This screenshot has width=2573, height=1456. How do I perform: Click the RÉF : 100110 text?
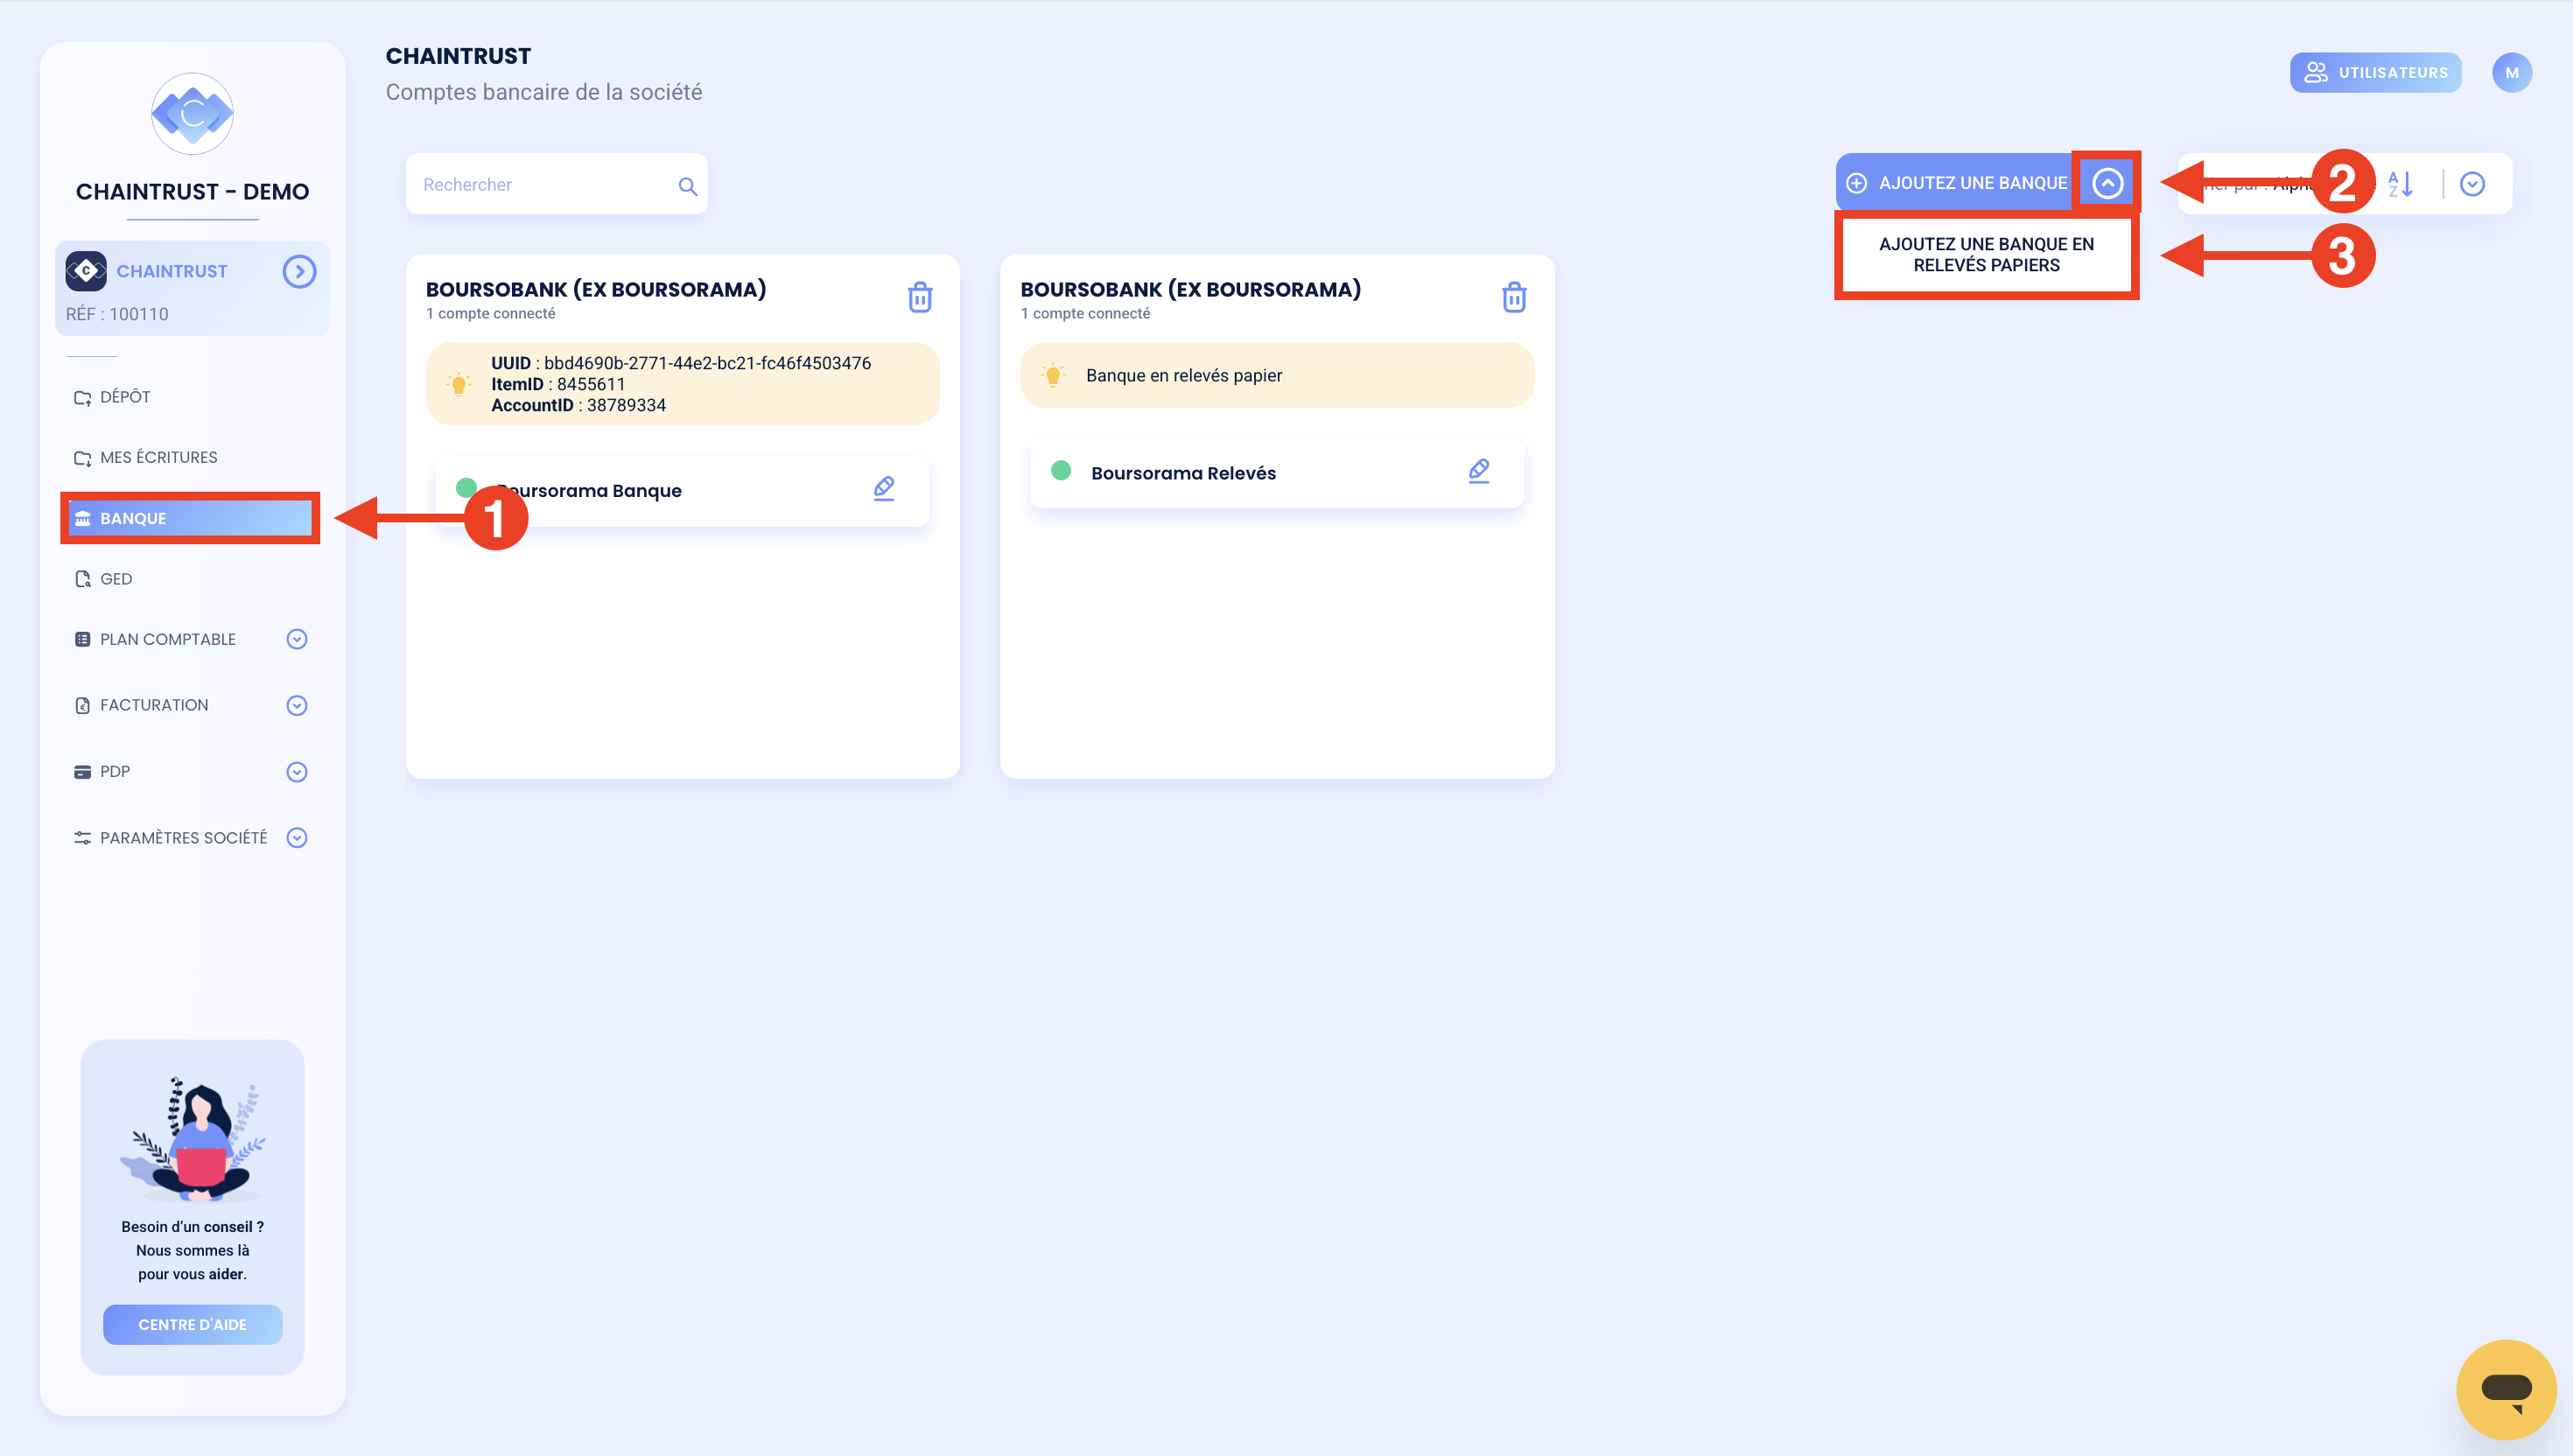pos(117,314)
